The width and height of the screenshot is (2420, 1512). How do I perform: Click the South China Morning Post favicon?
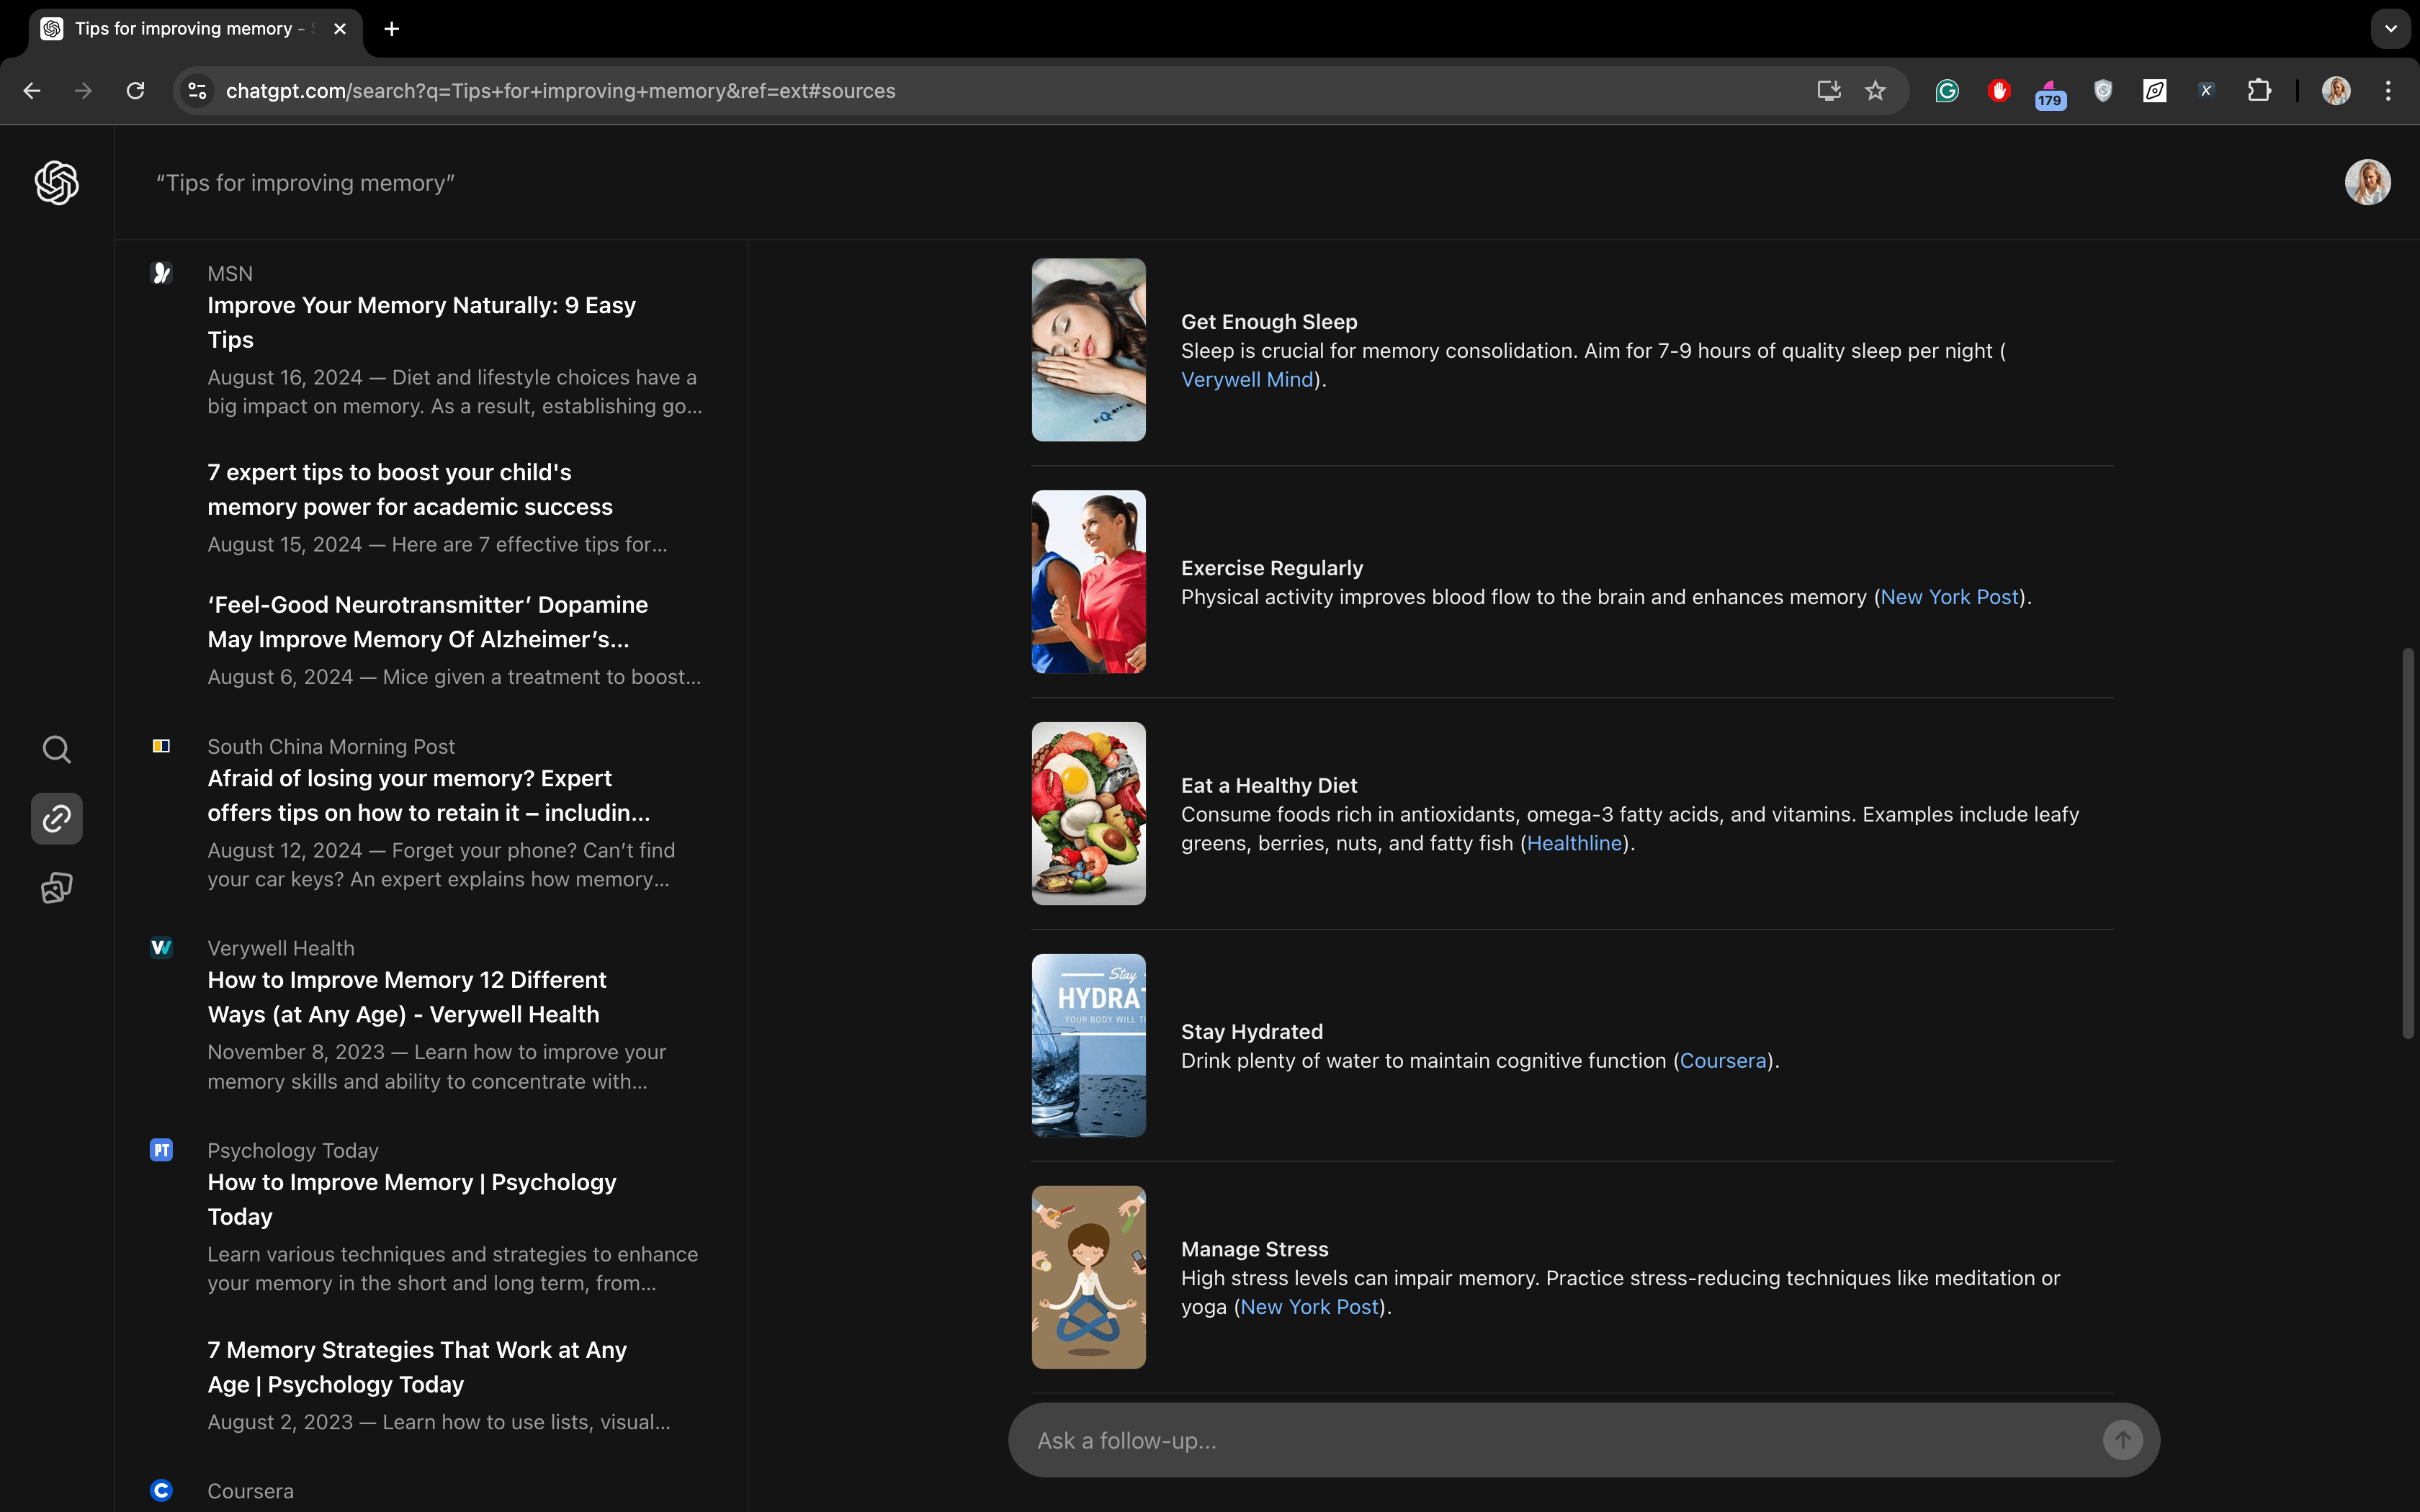point(161,746)
